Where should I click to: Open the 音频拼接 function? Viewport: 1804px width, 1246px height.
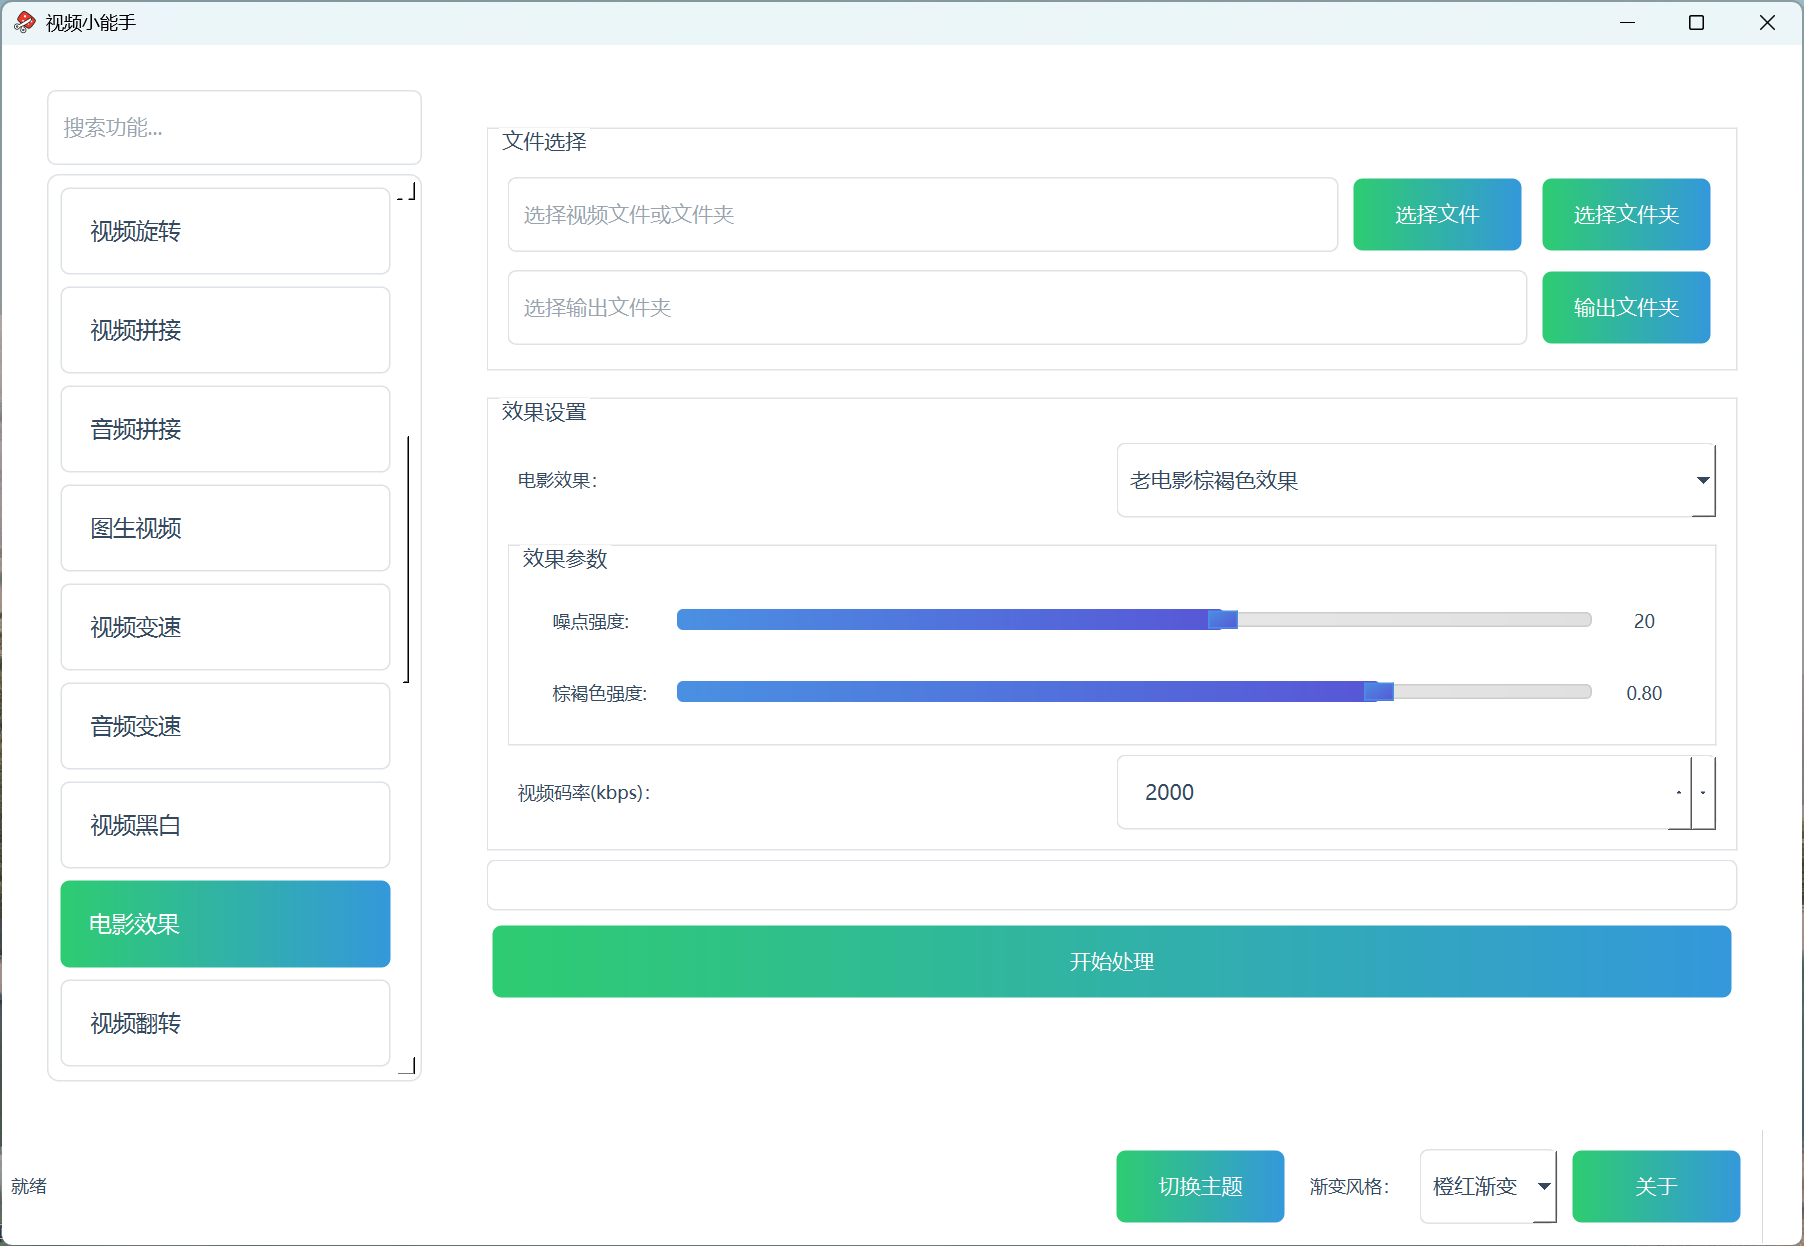(x=225, y=429)
